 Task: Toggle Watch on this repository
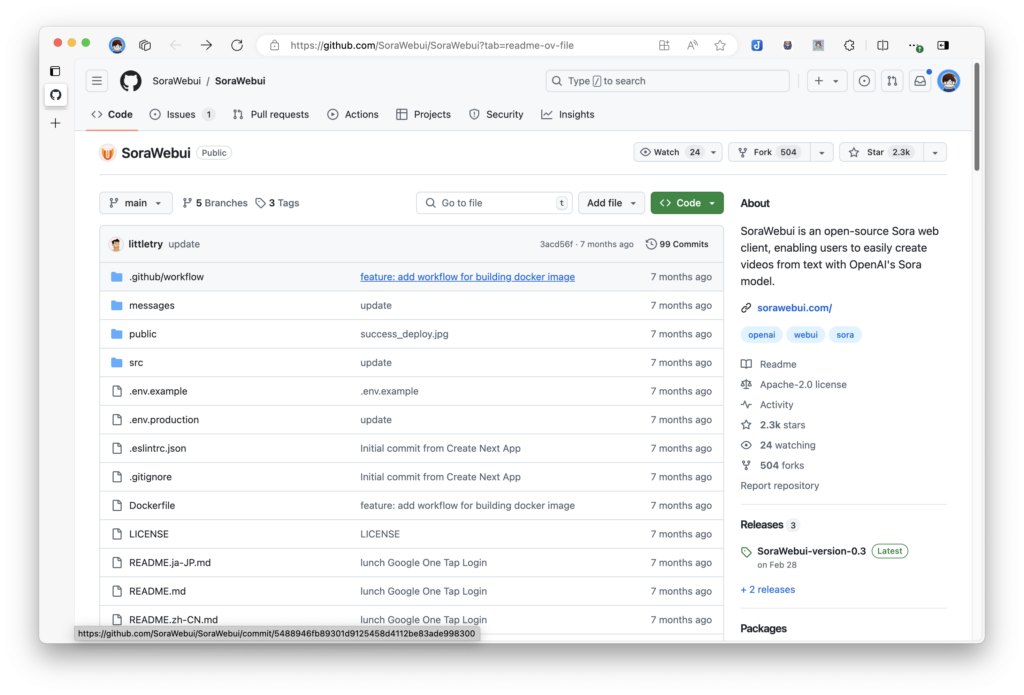point(670,152)
